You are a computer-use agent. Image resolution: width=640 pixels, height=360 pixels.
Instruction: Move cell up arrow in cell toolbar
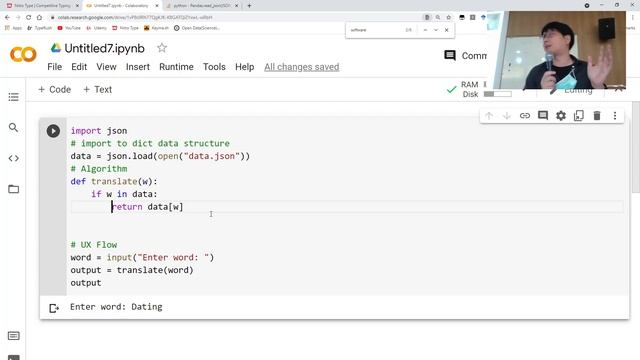[x=489, y=116]
